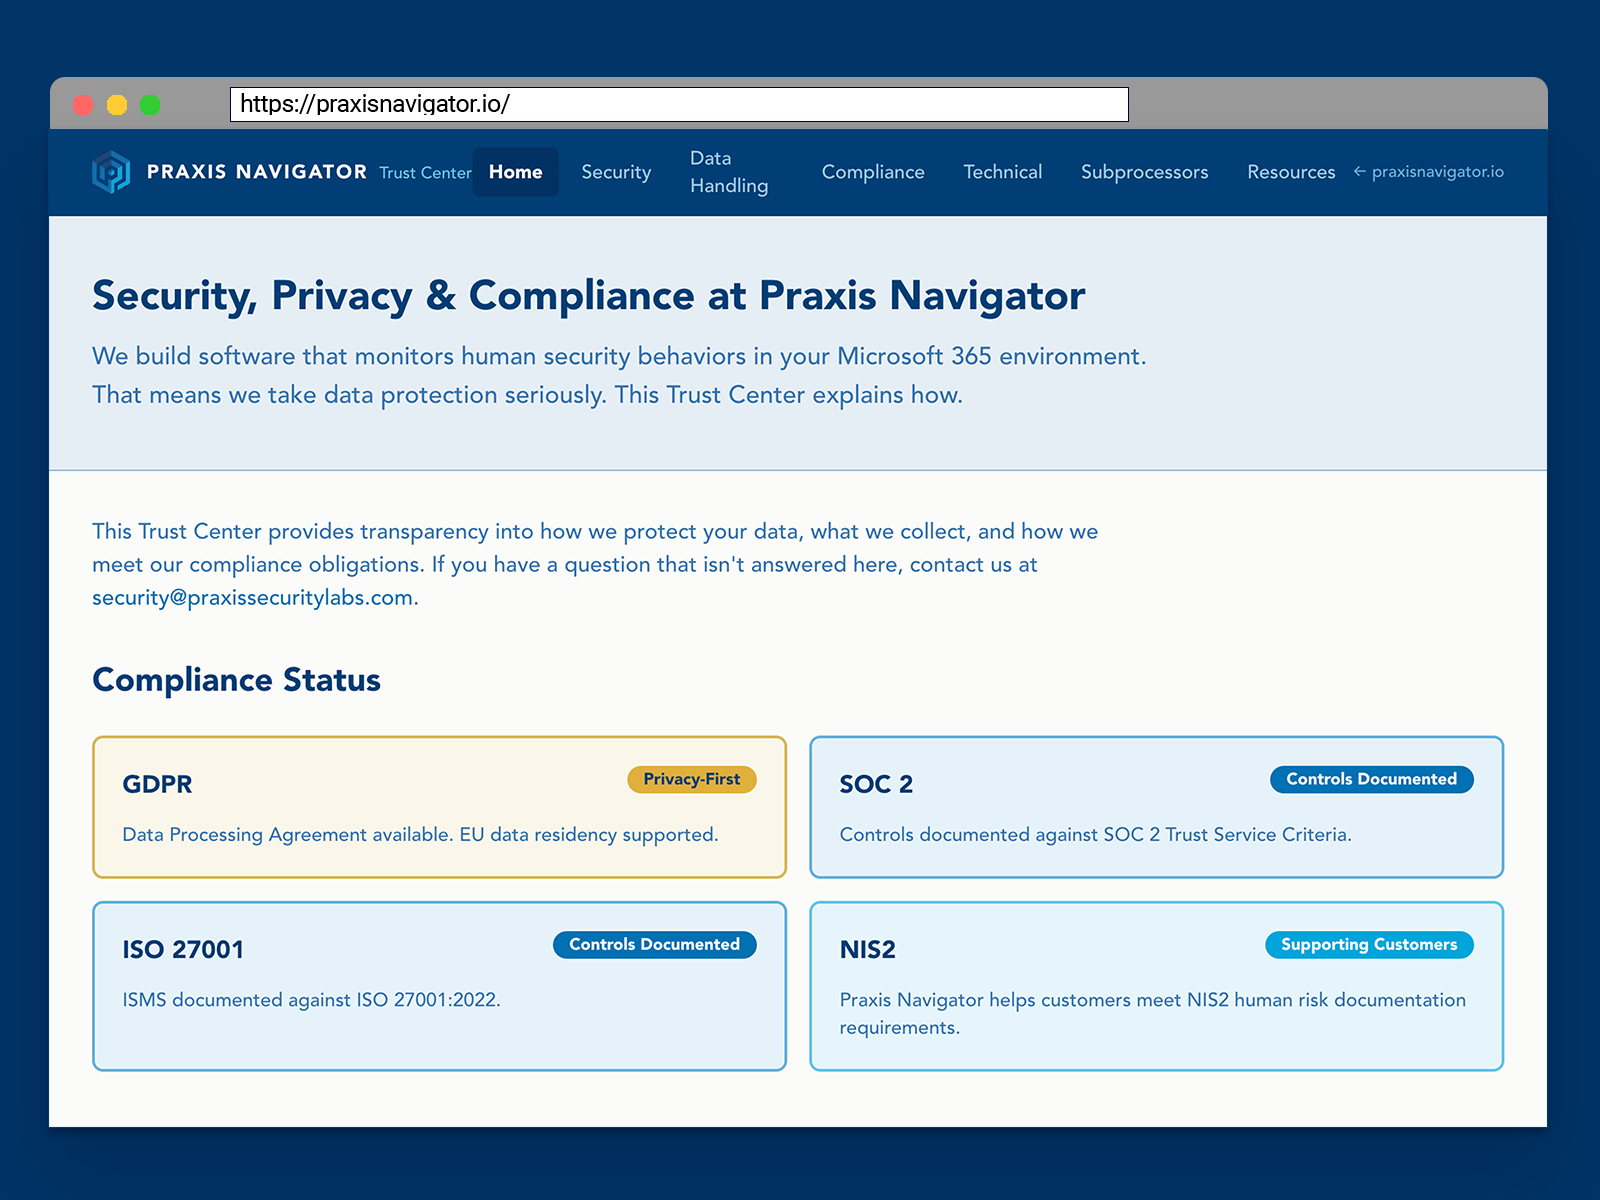This screenshot has height=1200, width=1600.
Task: Click the security@praxissecuritylabs.com email address
Action: click(253, 598)
